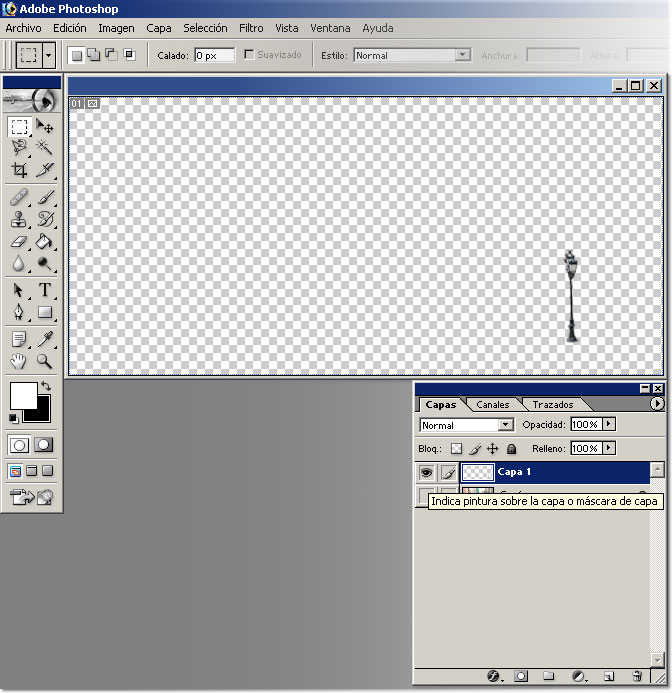Select the Zoom magnifier tool
The image size is (672, 693).
(x=45, y=362)
